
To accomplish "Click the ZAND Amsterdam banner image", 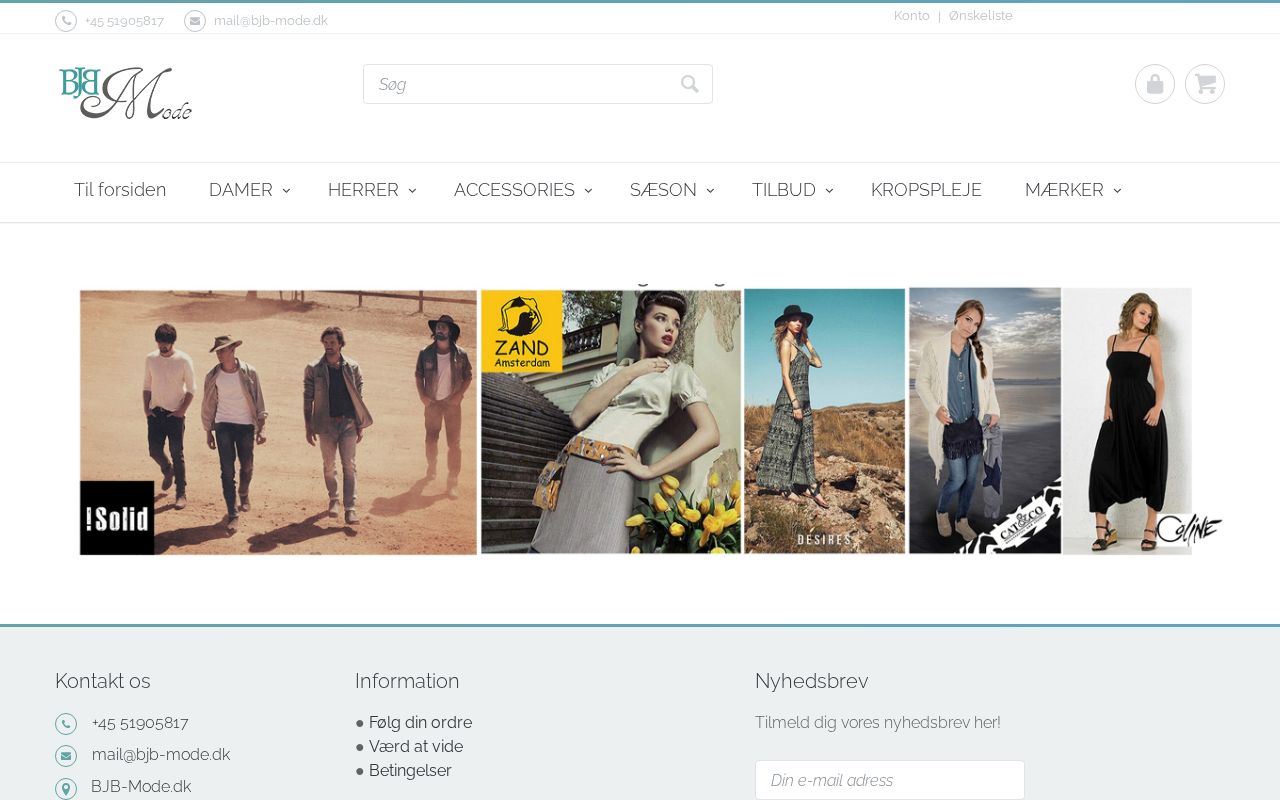I will tap(611, 422).
